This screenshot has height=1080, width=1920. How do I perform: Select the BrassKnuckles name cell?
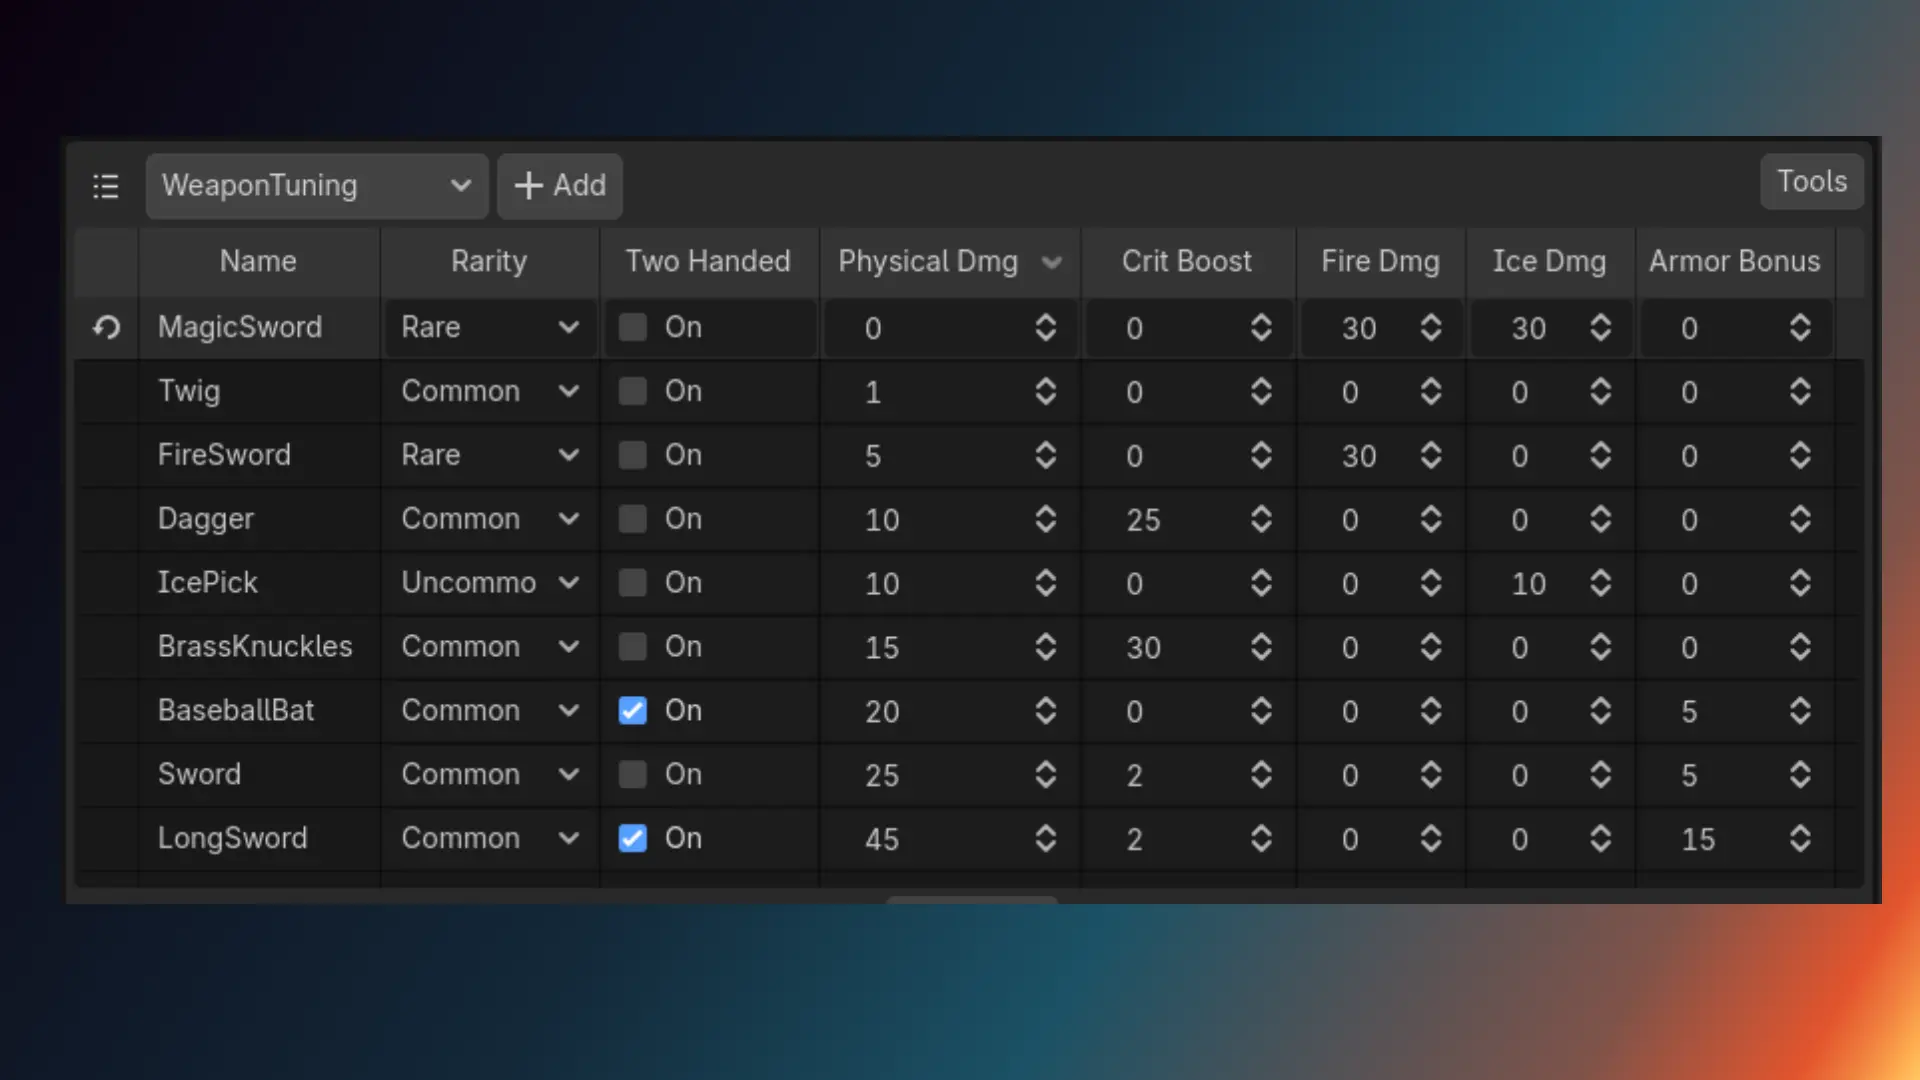click(x=259, y=647)
